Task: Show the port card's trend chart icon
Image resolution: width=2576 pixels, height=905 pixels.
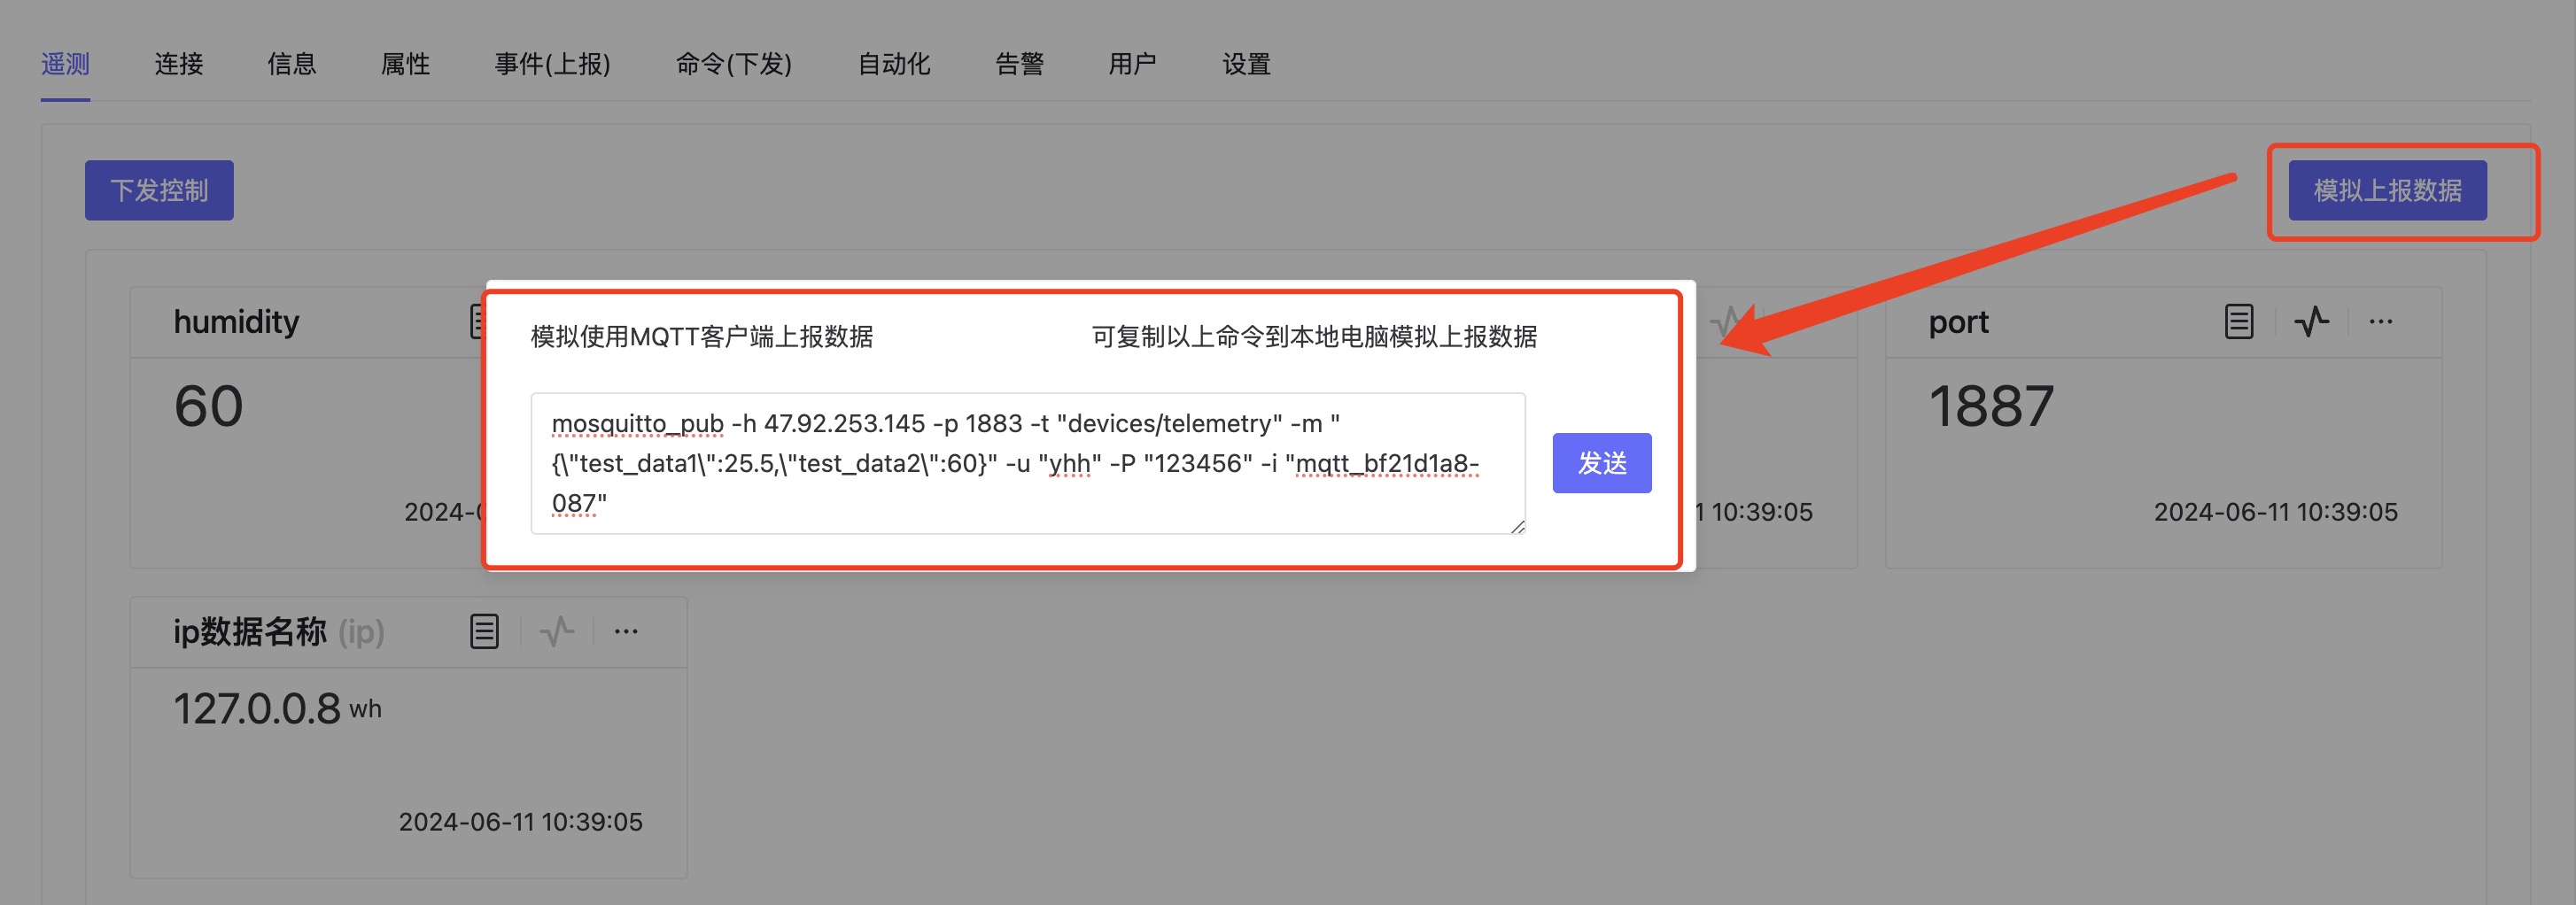Action: click(x=2311, y=322)
